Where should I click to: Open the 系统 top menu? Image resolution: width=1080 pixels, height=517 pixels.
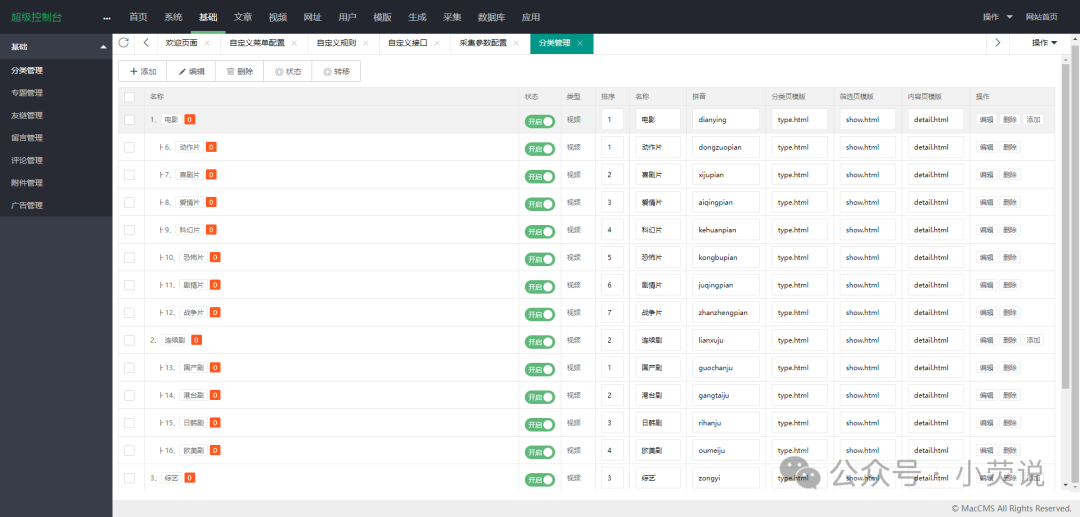click(x=174, y=17)
